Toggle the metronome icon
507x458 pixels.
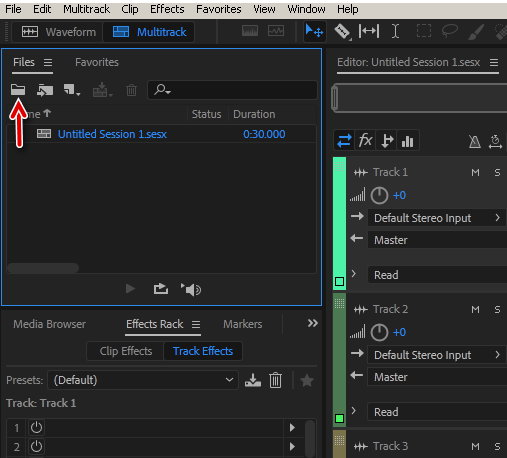pos(475,141)
